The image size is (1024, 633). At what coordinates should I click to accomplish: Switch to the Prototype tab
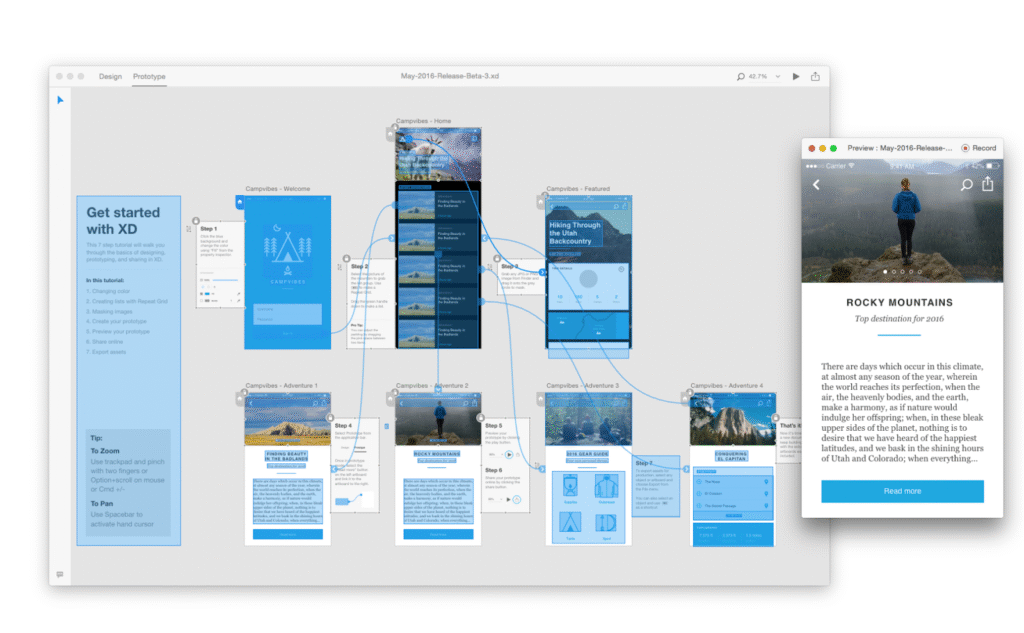[149, 77]
